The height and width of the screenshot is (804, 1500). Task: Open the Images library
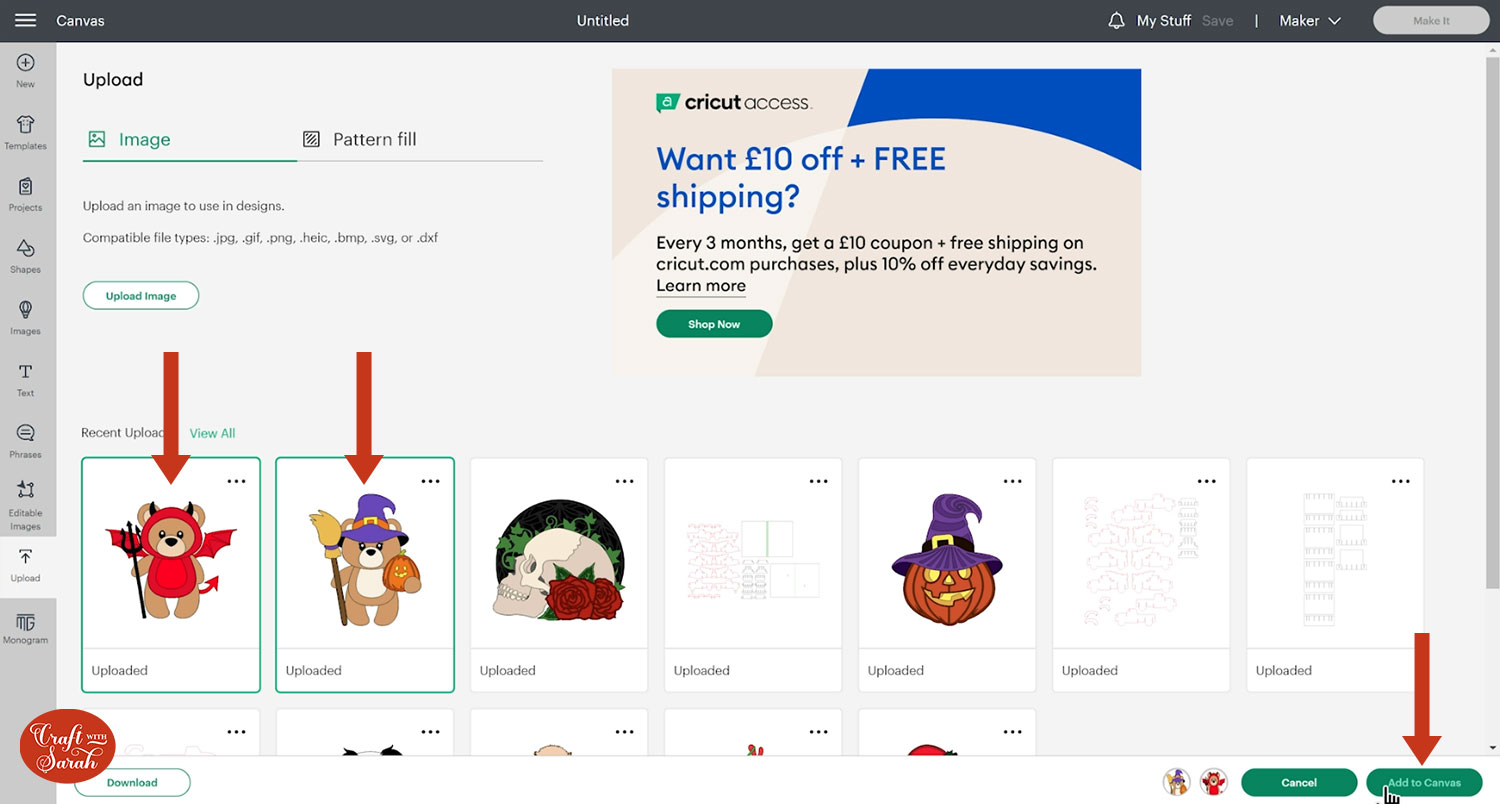pyautogui.click(x=26, y=316)
